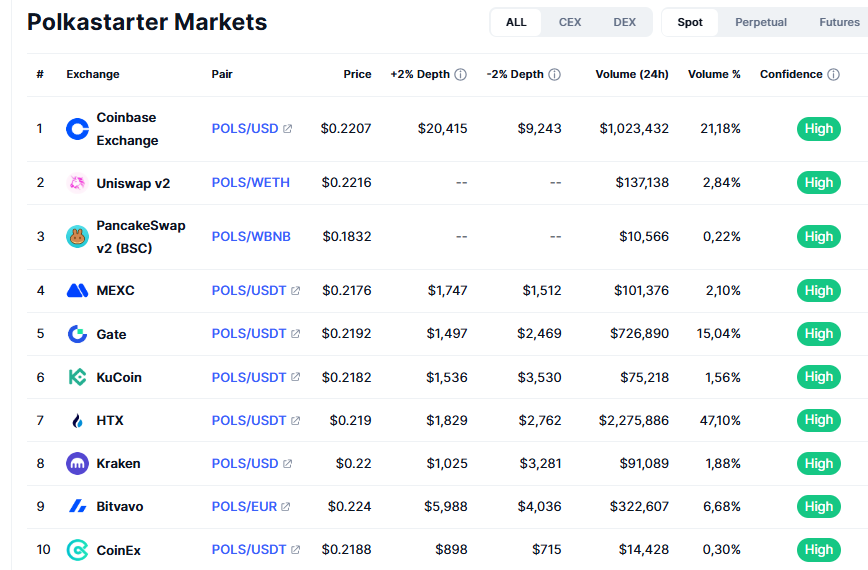Click the -2% Depth info icon
The width and height of the screenshot is (868, 570).
pos(554,75)
